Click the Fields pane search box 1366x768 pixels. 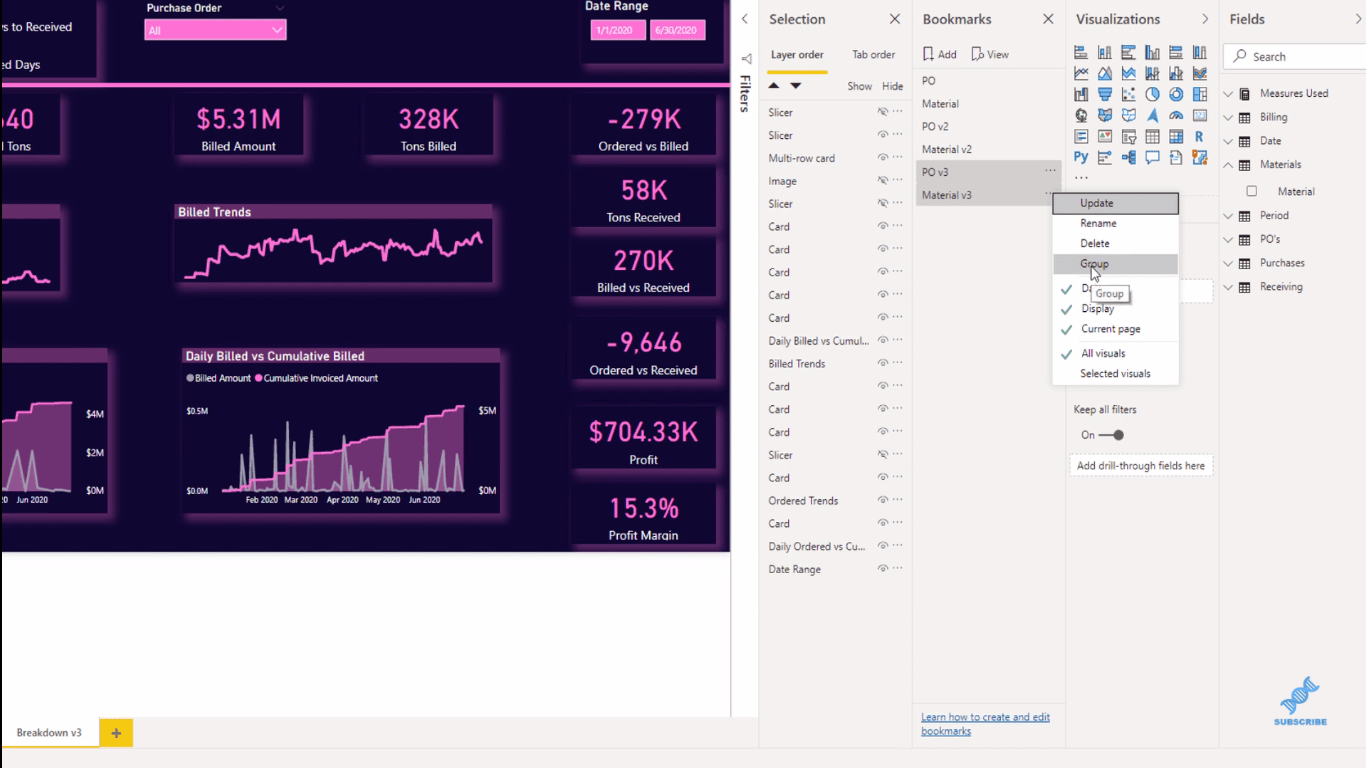coord(1295,57)
